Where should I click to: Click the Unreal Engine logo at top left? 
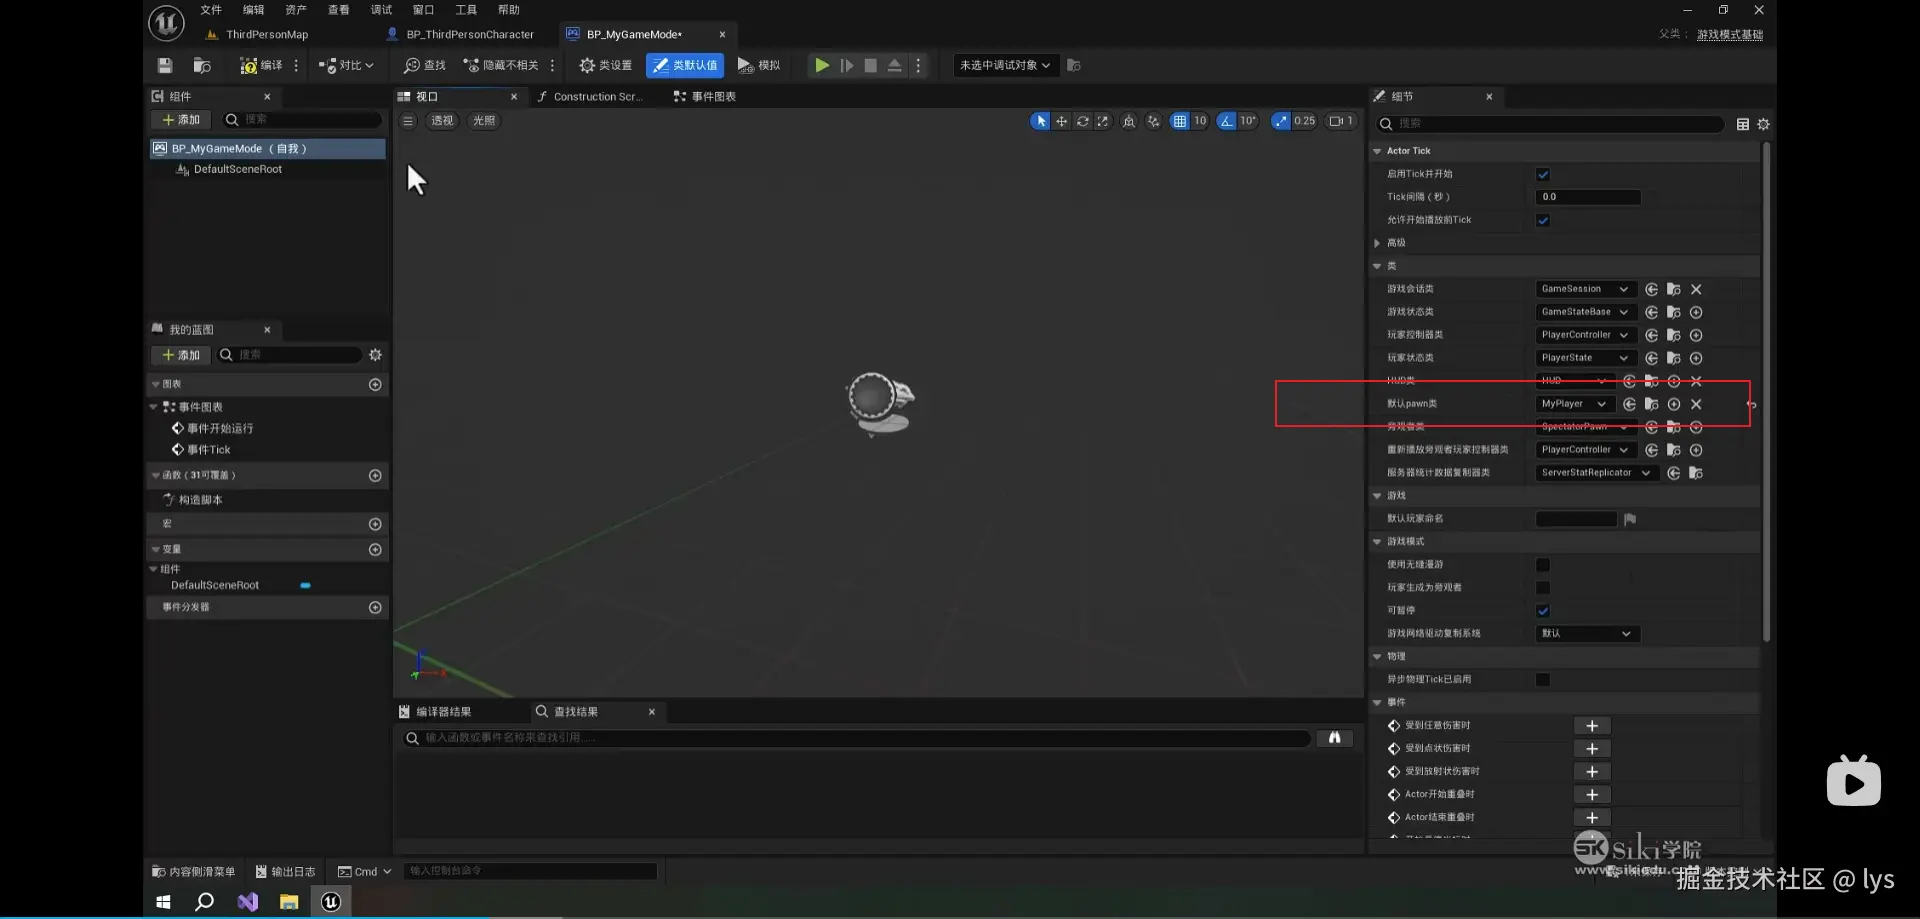pos(166,22)
